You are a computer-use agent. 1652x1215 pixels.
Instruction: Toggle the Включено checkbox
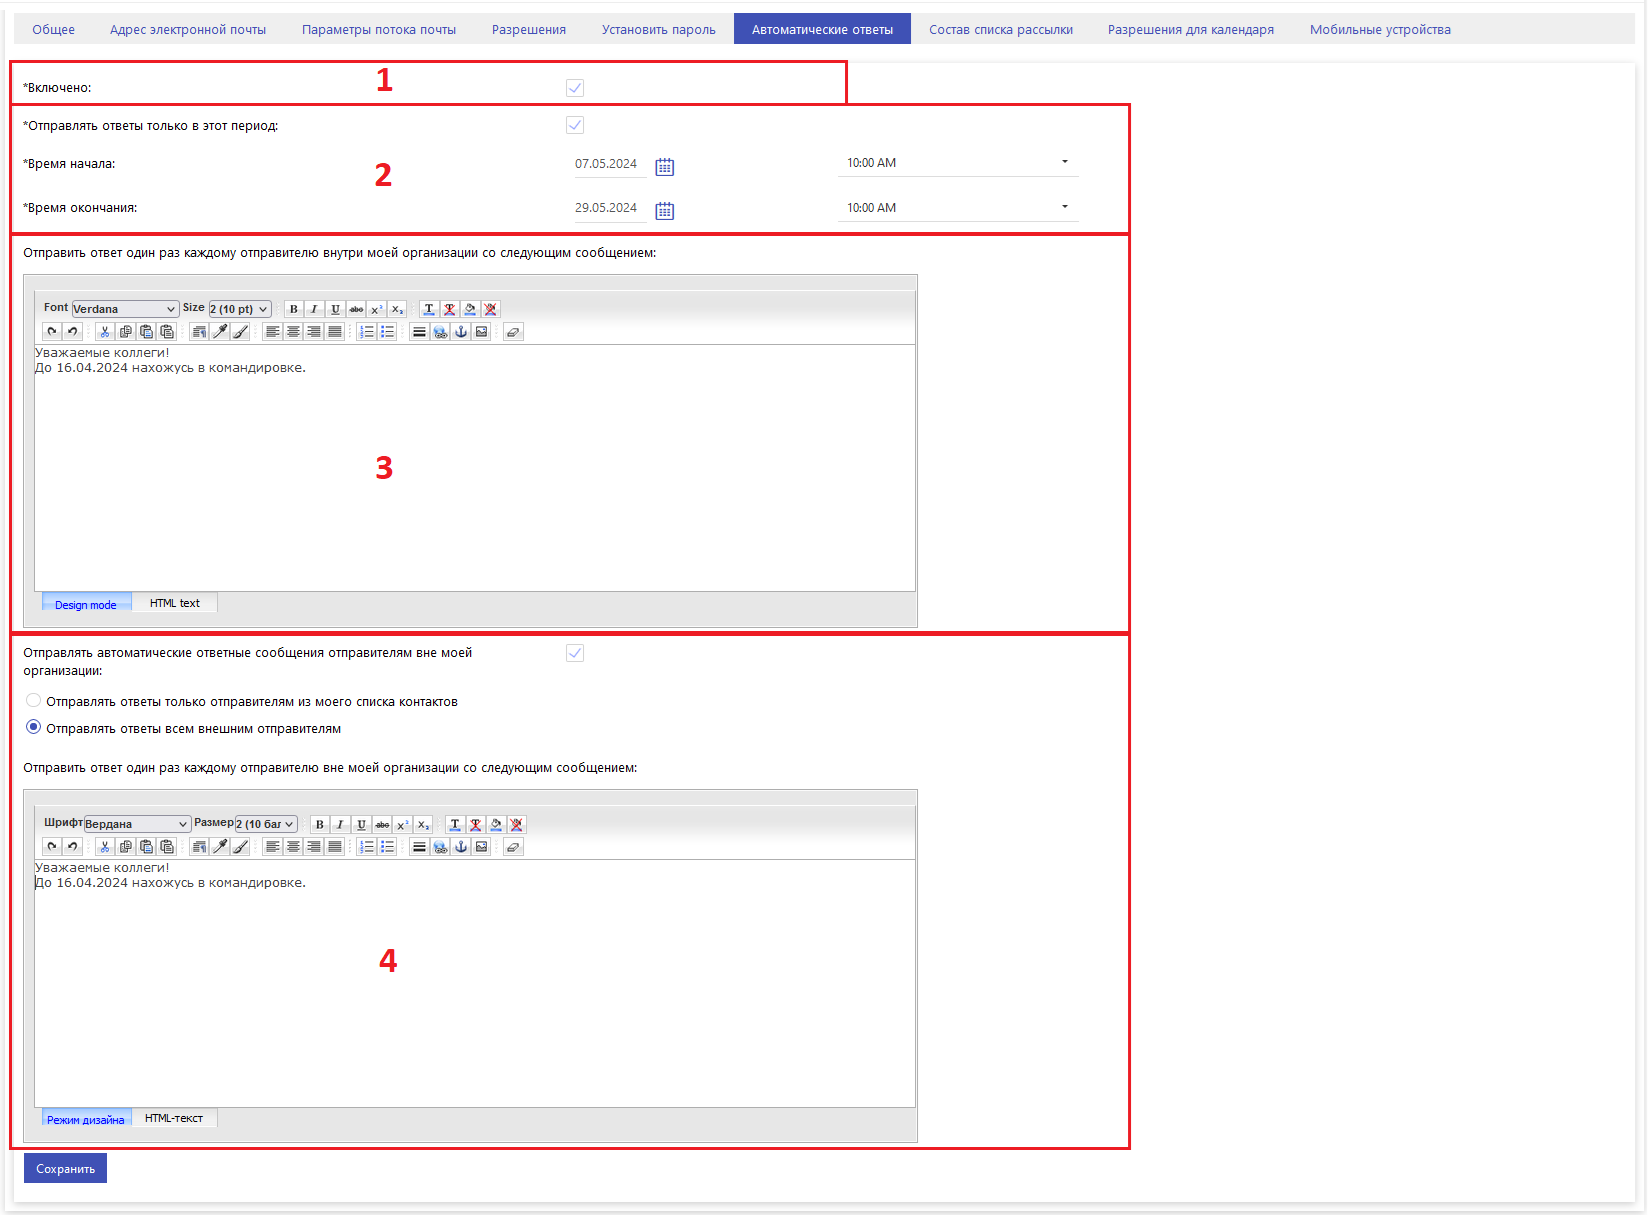(x=575, y=88)
